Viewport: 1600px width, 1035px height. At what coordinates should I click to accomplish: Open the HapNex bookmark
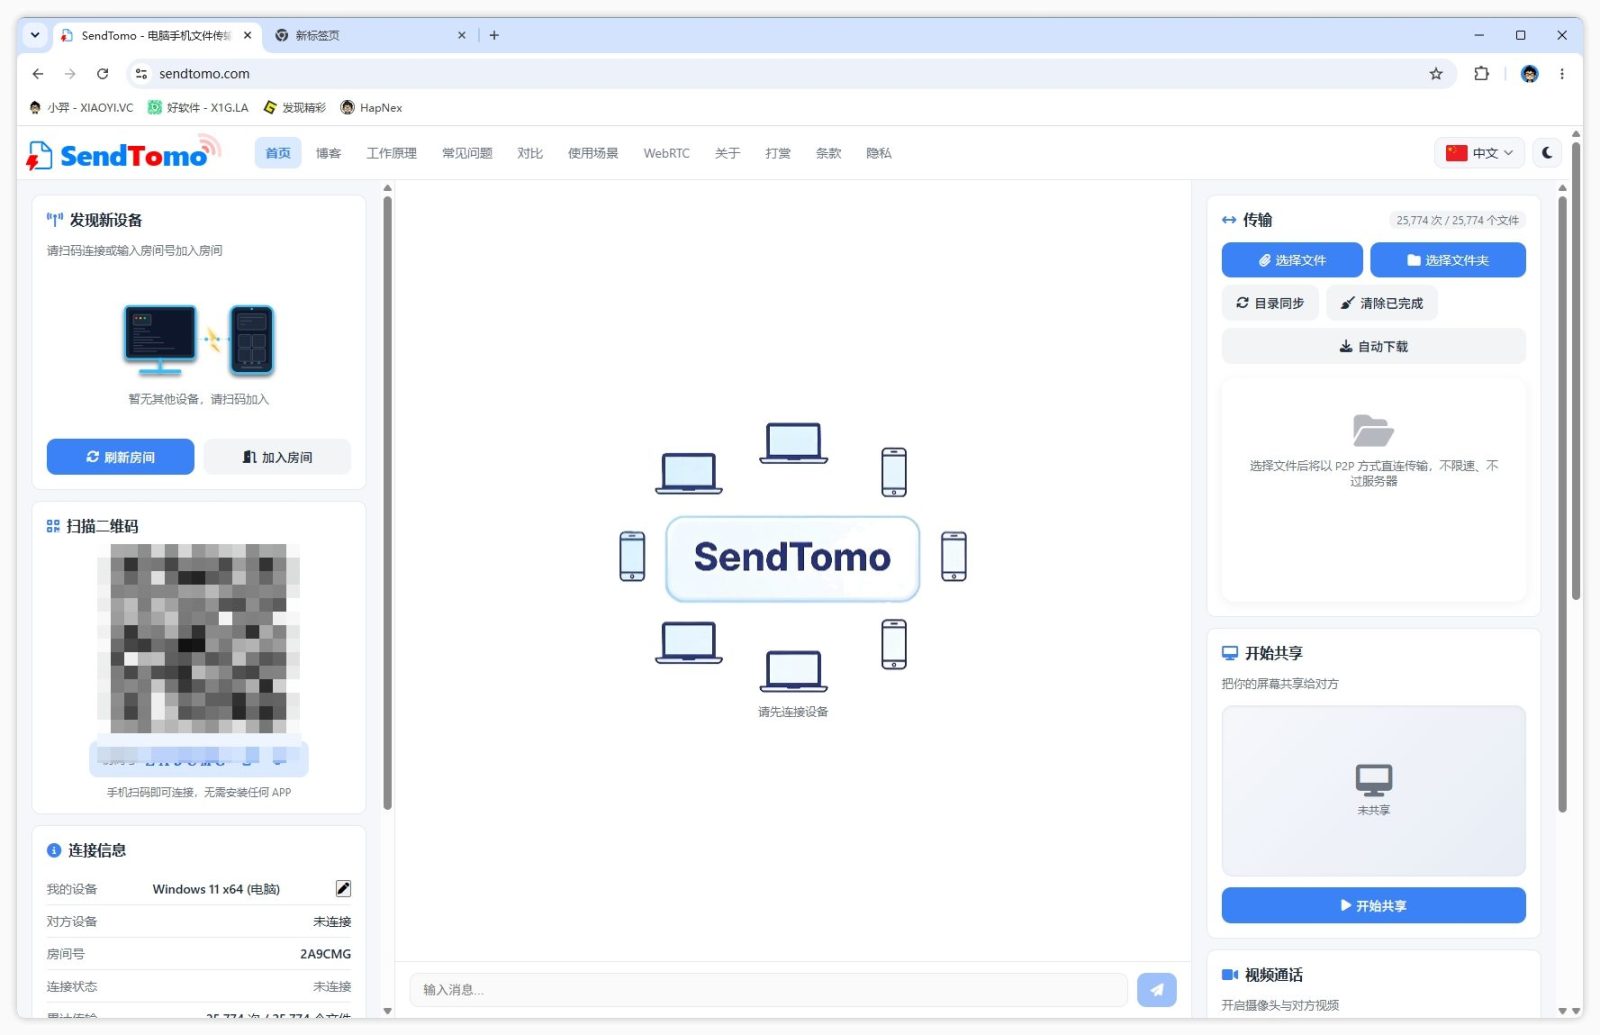coord(371,108)
